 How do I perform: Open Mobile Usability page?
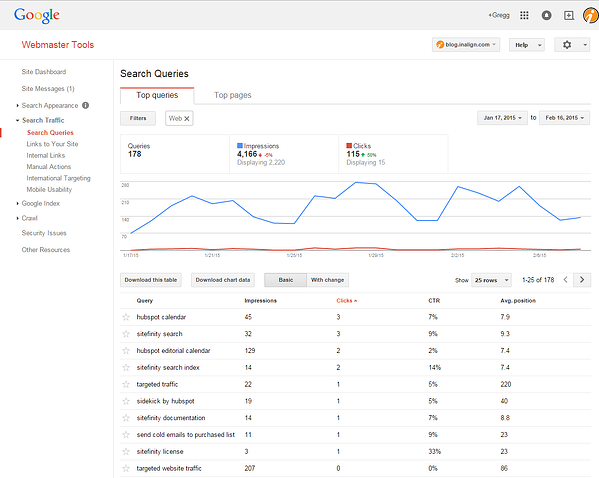tap(49, 190)
